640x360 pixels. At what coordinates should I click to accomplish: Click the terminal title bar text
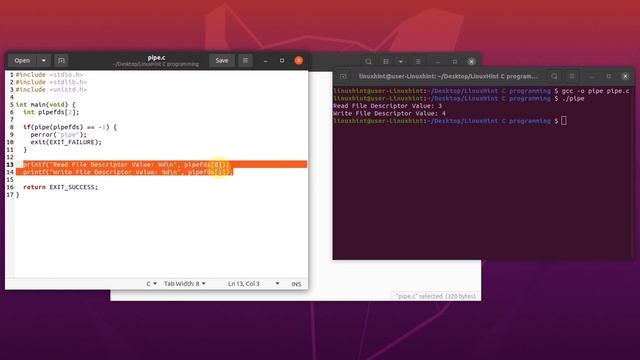448,76
